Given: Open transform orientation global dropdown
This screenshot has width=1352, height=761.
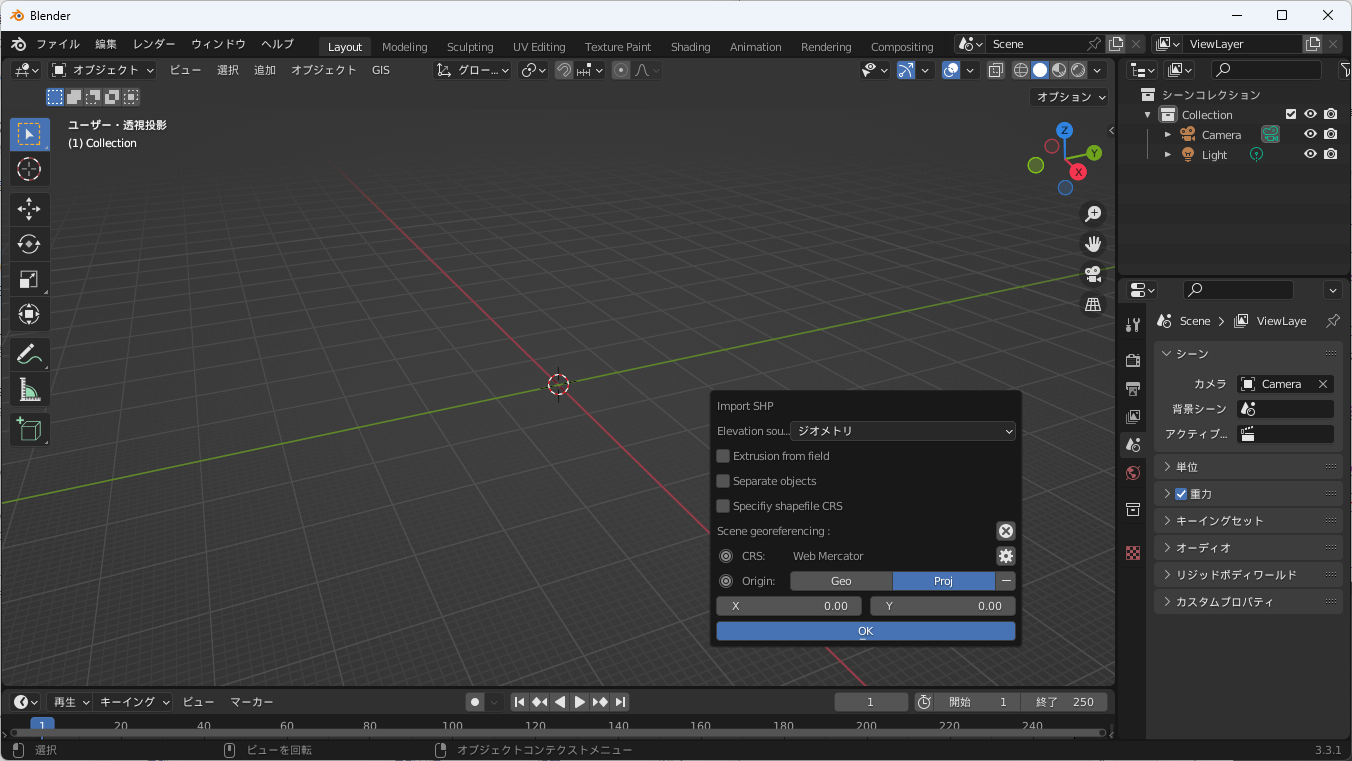Looking at the screenshot, I should [x=473, y=70].
